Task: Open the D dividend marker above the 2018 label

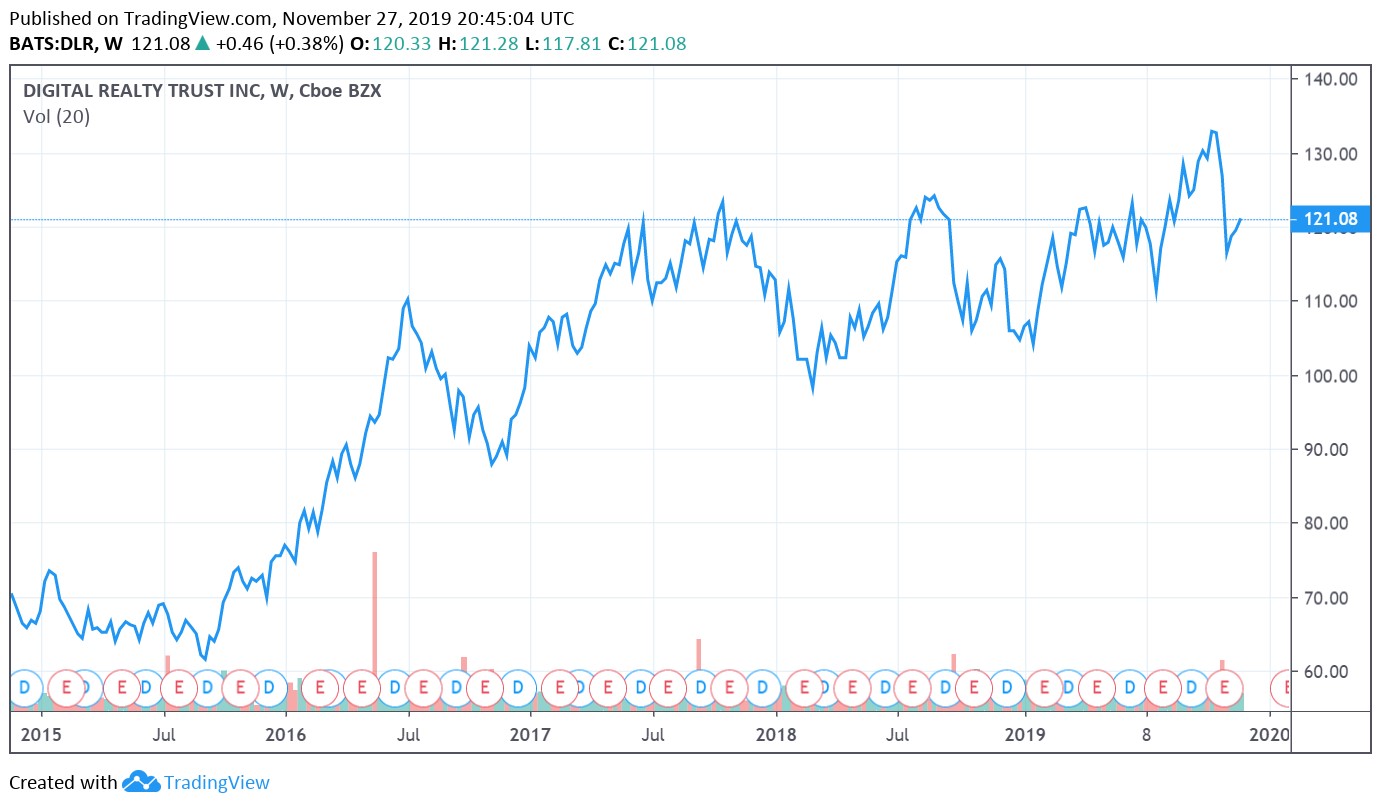Action: coord(762,688)
